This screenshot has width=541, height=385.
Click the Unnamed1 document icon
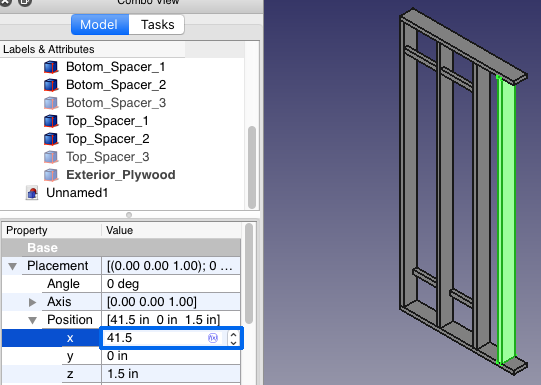[x=32, y=193]
